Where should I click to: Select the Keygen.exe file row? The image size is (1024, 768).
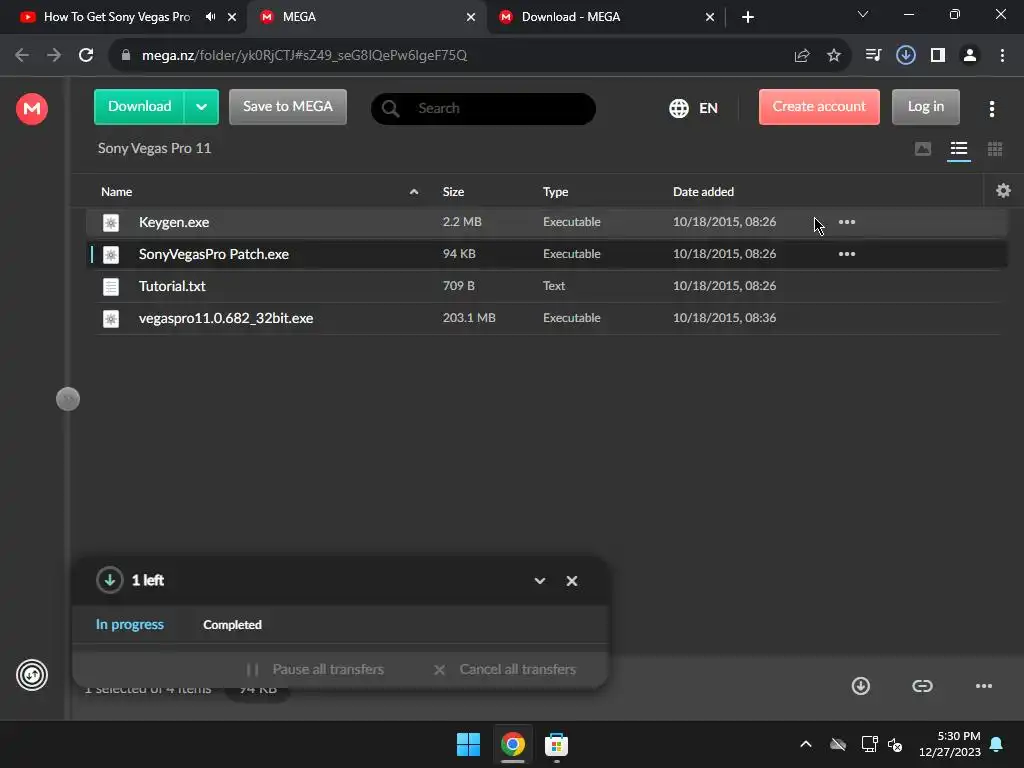click(546, 222)
